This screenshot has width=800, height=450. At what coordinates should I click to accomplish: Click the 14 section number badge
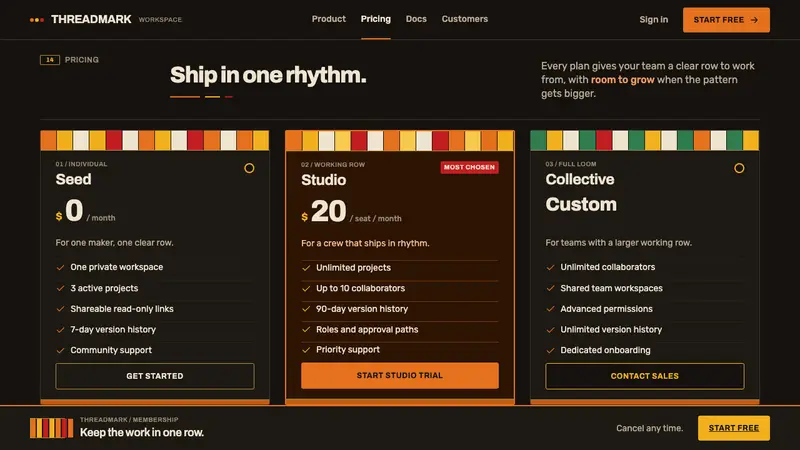click(x=49, y=60)
